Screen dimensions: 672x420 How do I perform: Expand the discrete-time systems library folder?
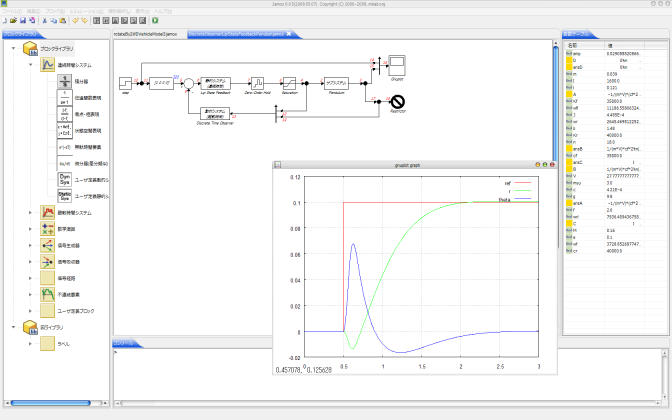click(x=30, y=212)
